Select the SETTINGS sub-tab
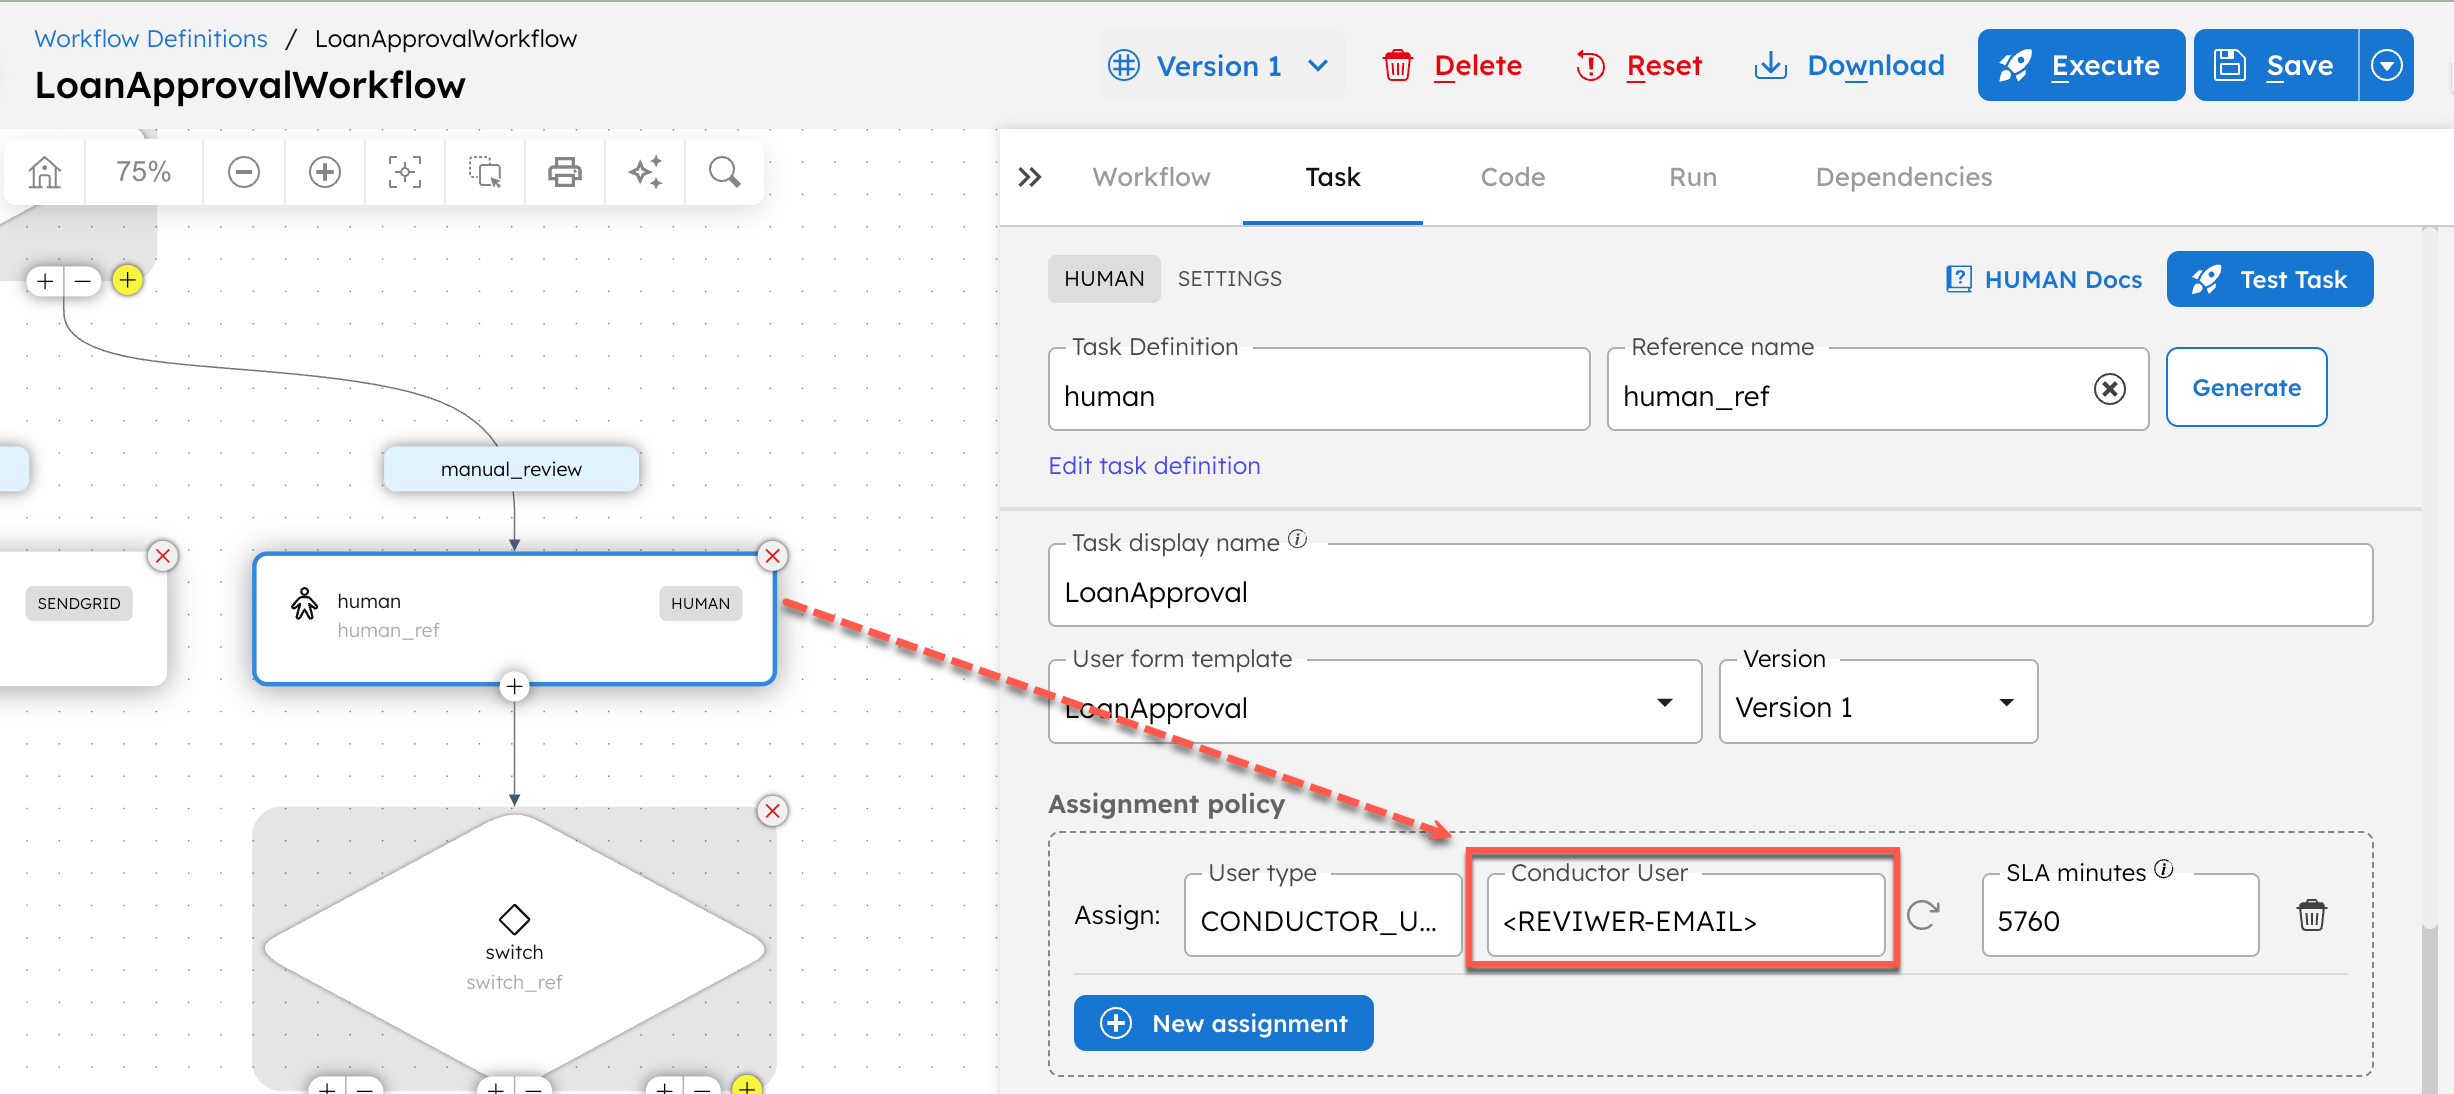This screenshot has height=1094, width=2454. click(x=1229, y=279)
